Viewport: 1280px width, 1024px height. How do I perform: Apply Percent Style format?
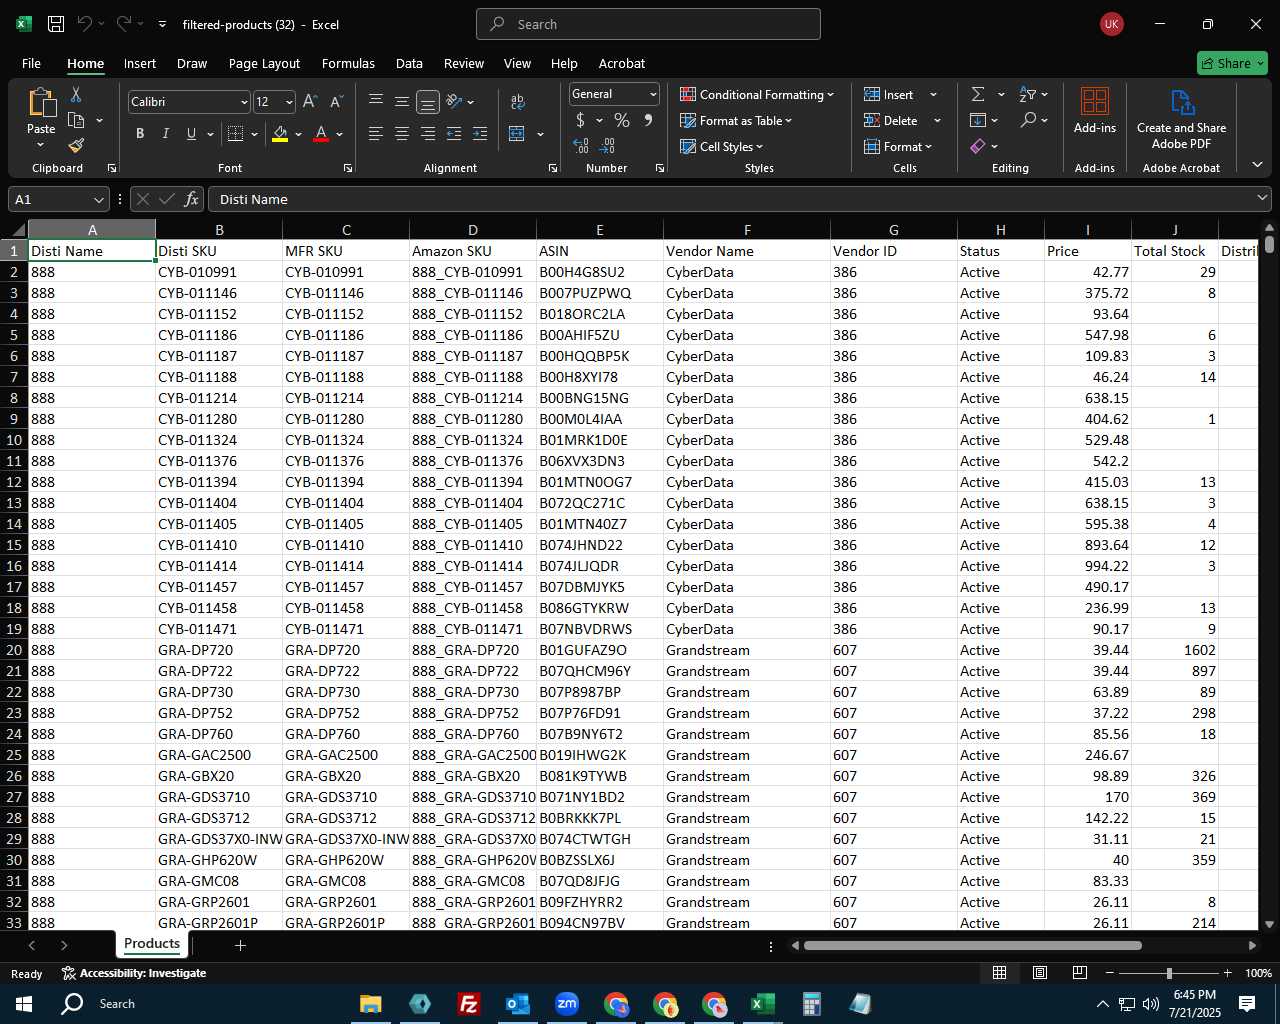pos(622,120)
